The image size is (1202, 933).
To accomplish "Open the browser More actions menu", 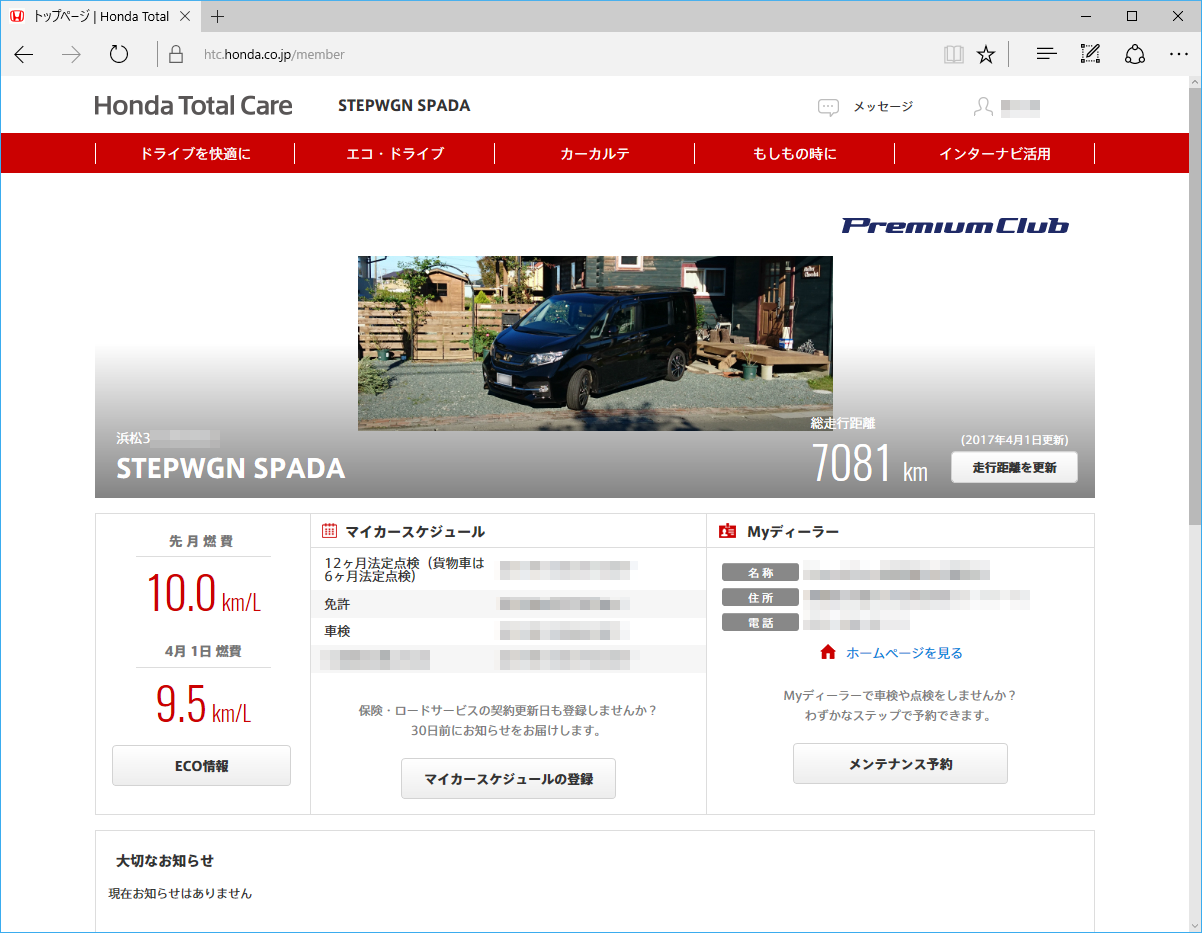I will 1179,55.
